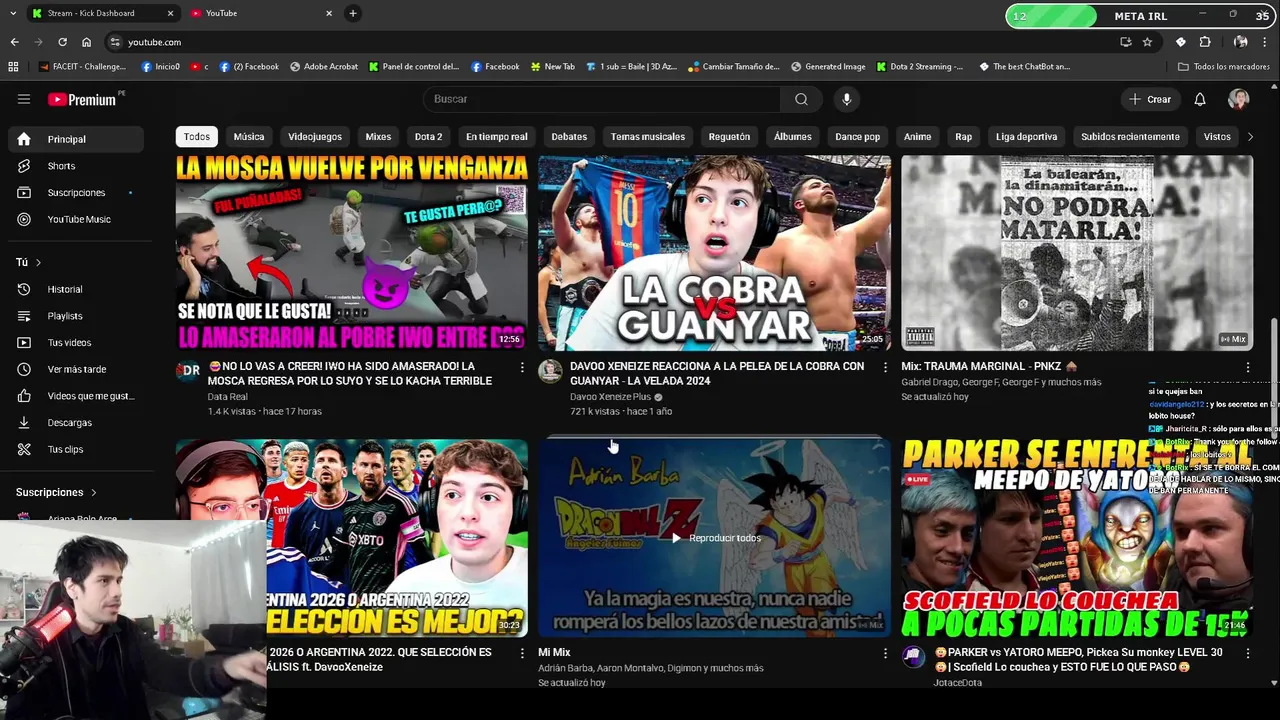
Task: Open the account avatar menu
Action: pos(1239,99)
